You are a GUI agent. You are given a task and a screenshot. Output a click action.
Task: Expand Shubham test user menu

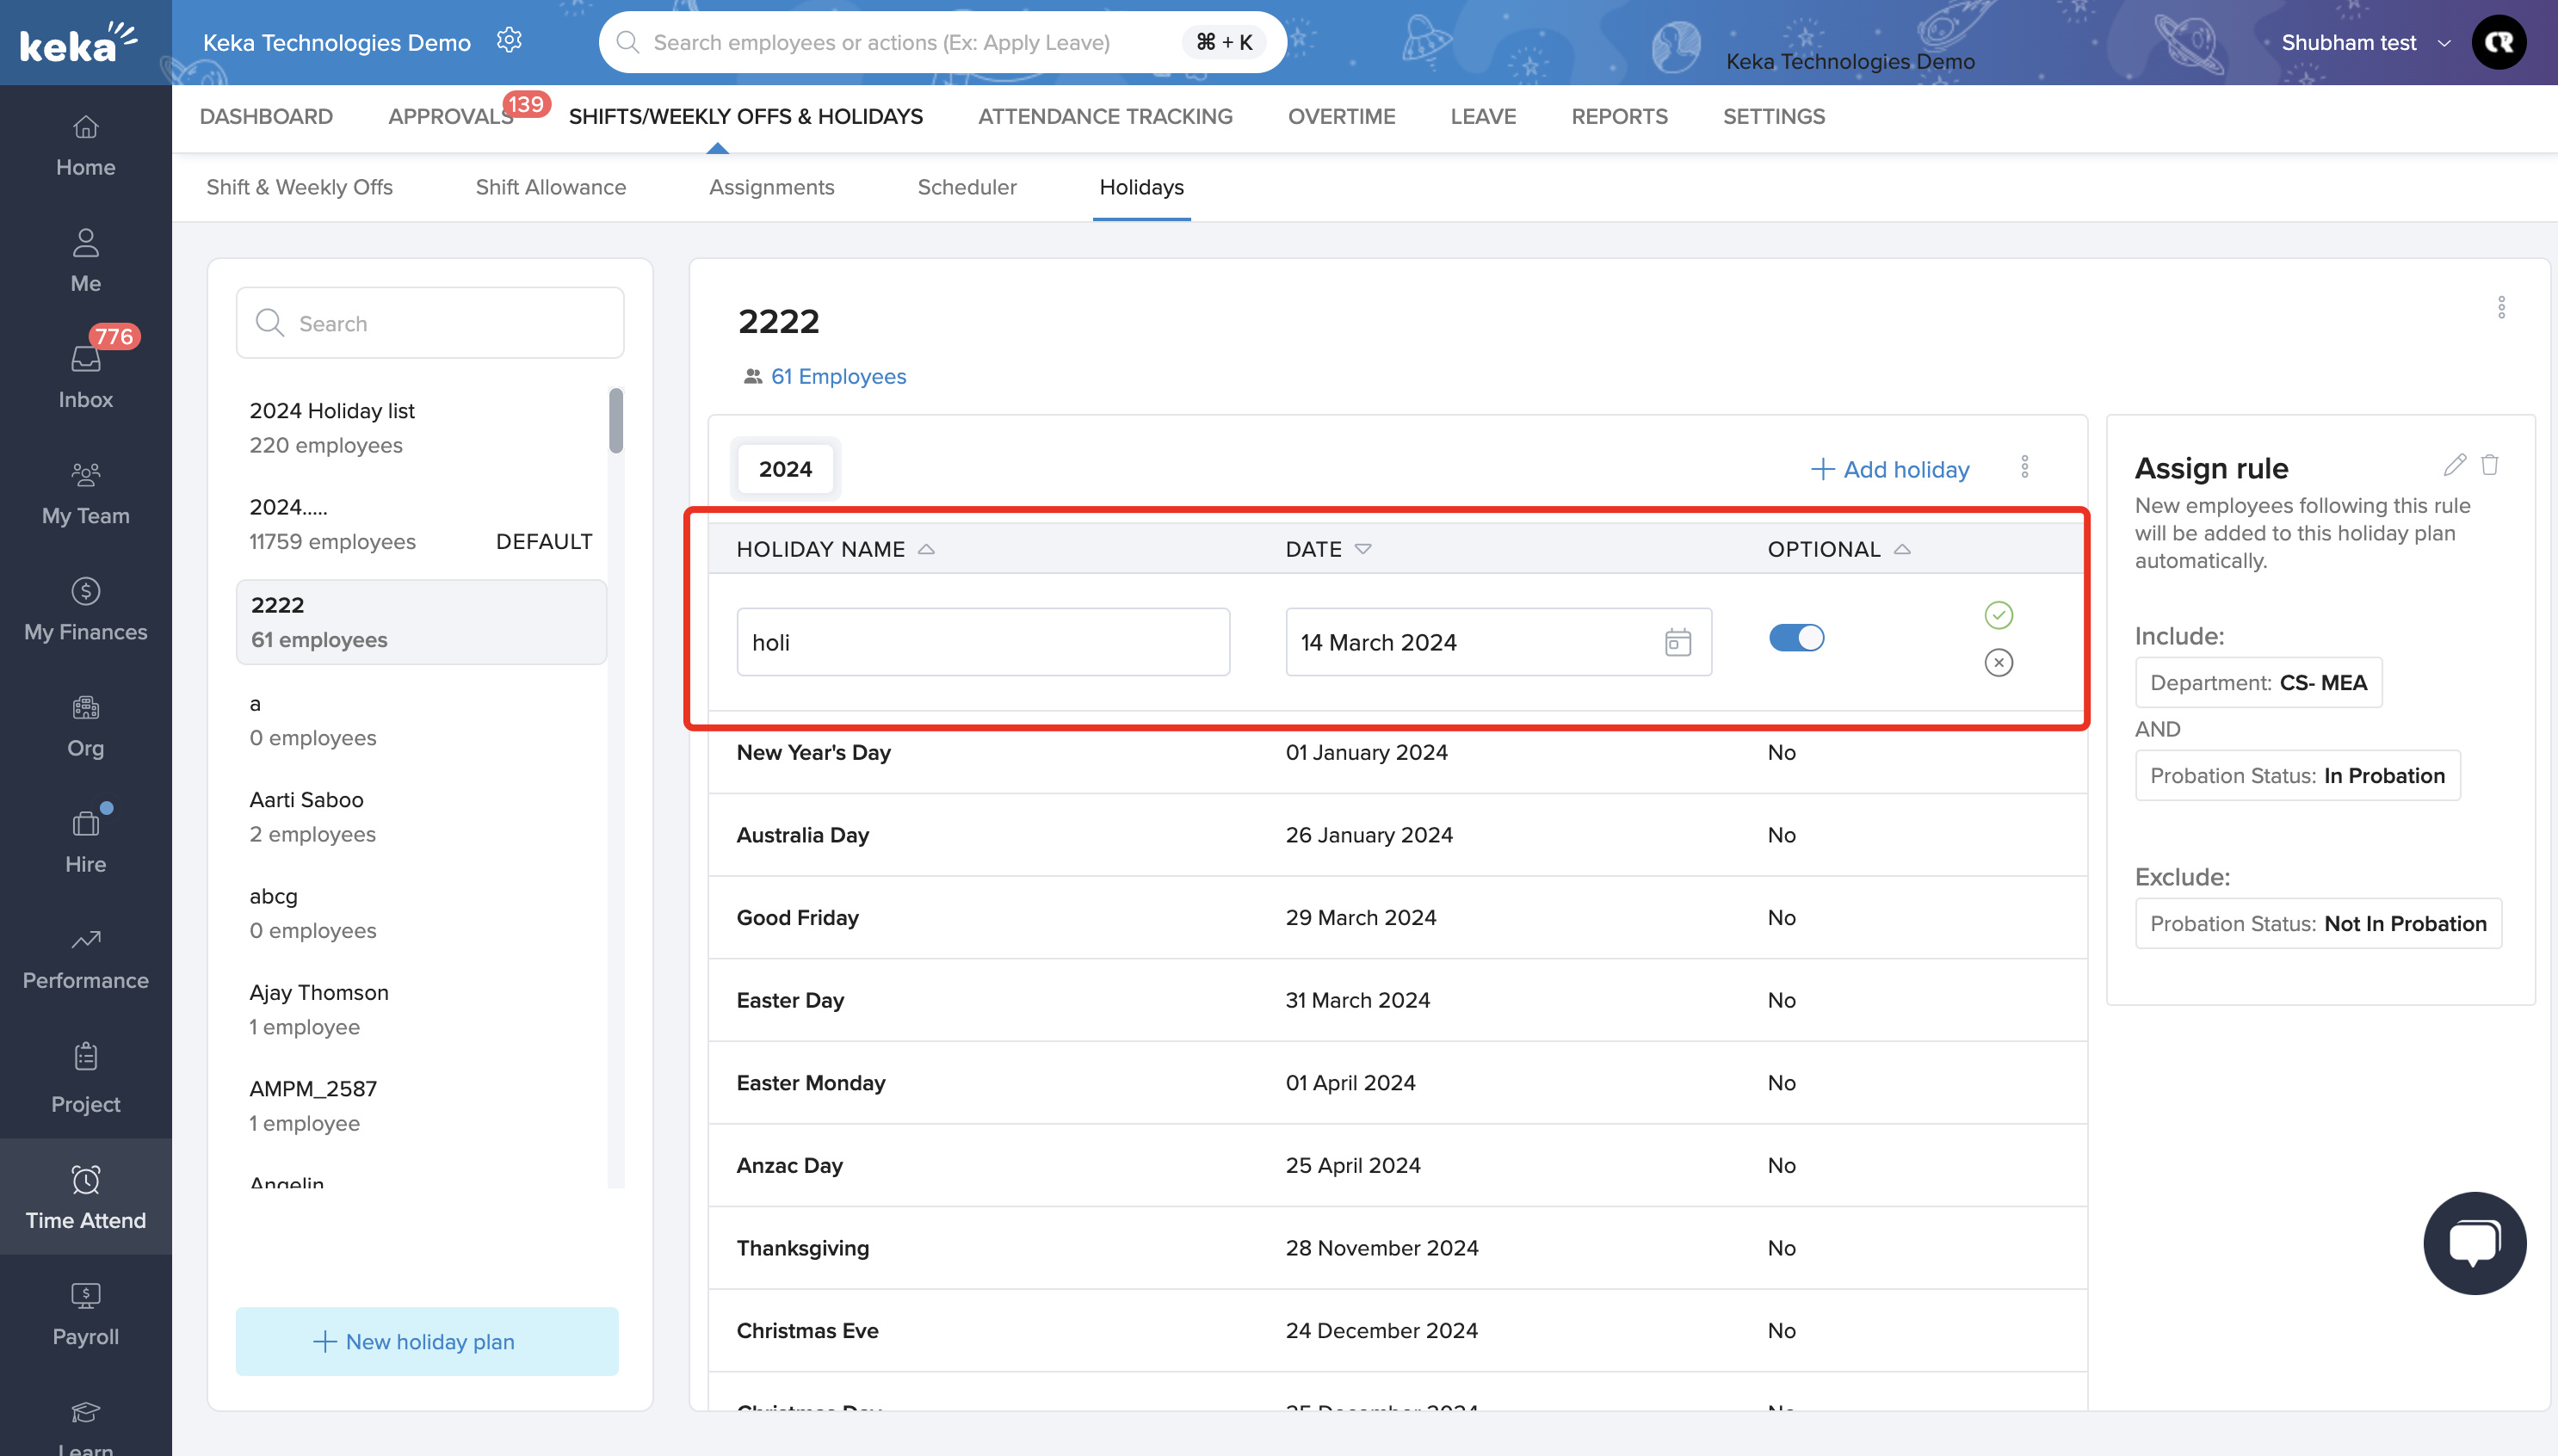click(x=2443, y=43)
